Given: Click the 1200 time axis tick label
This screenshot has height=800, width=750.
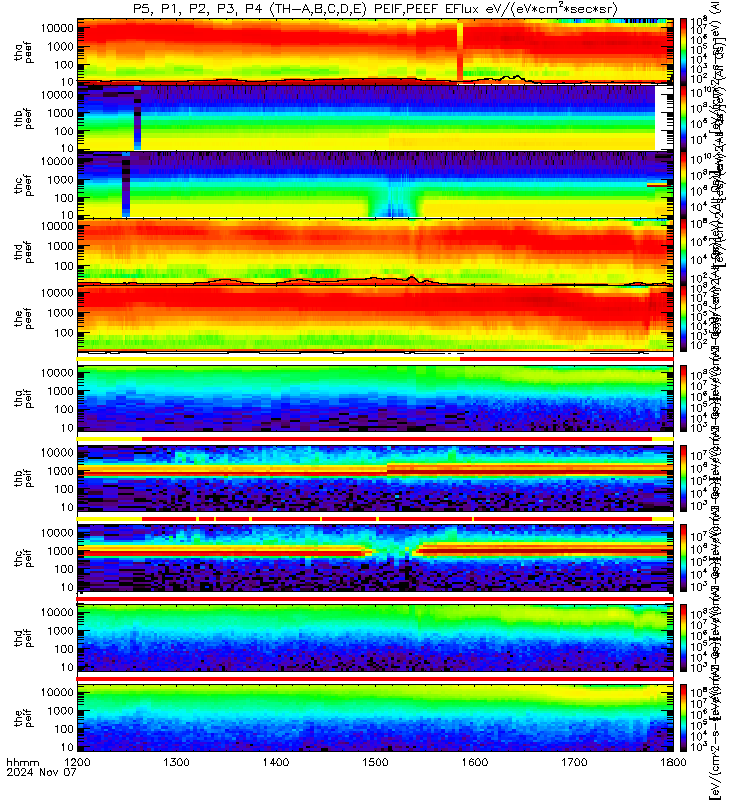Looking at the screenshot, I should pos(77,762).
